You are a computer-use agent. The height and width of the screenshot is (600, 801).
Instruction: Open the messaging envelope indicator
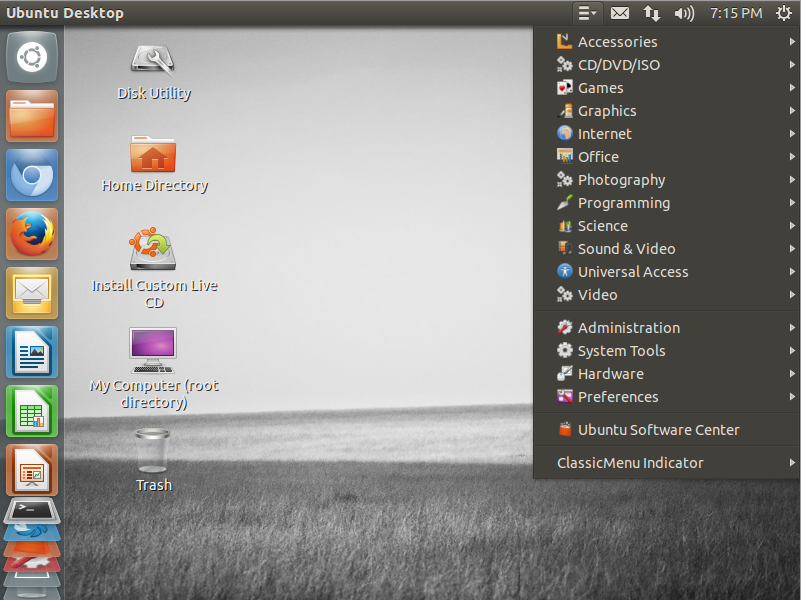click(x=620, y=13)
